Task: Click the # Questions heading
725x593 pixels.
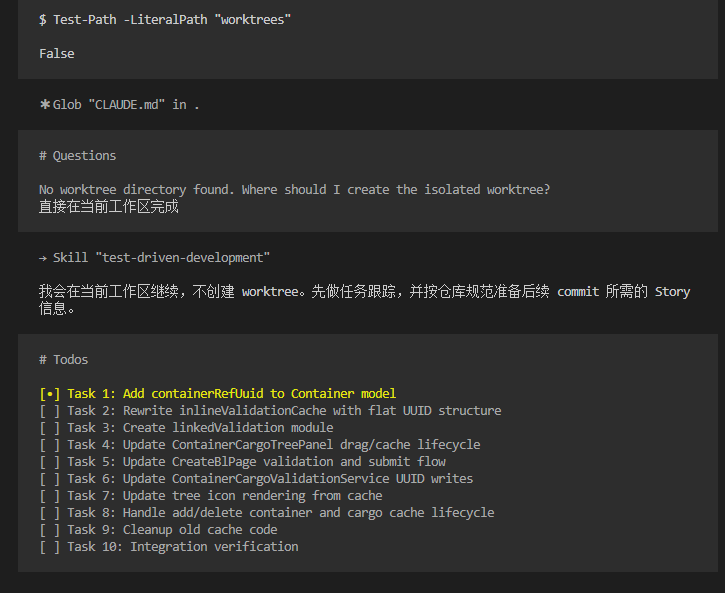Action: (x=77, y=156)
